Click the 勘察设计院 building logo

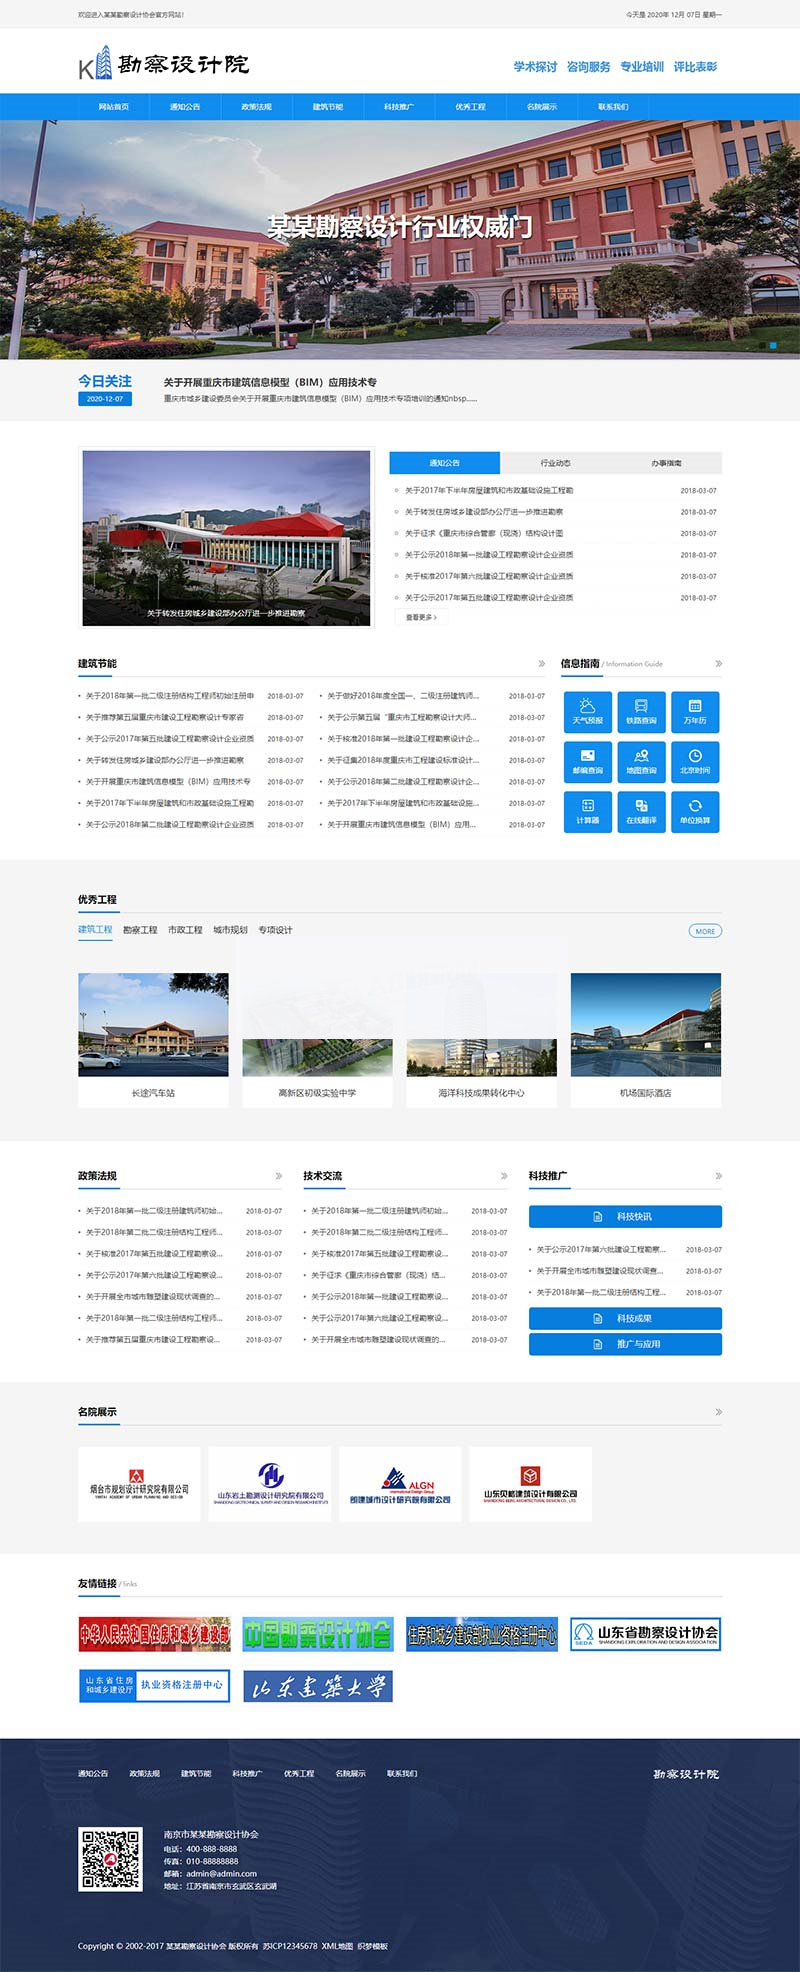tap(164, 63)
